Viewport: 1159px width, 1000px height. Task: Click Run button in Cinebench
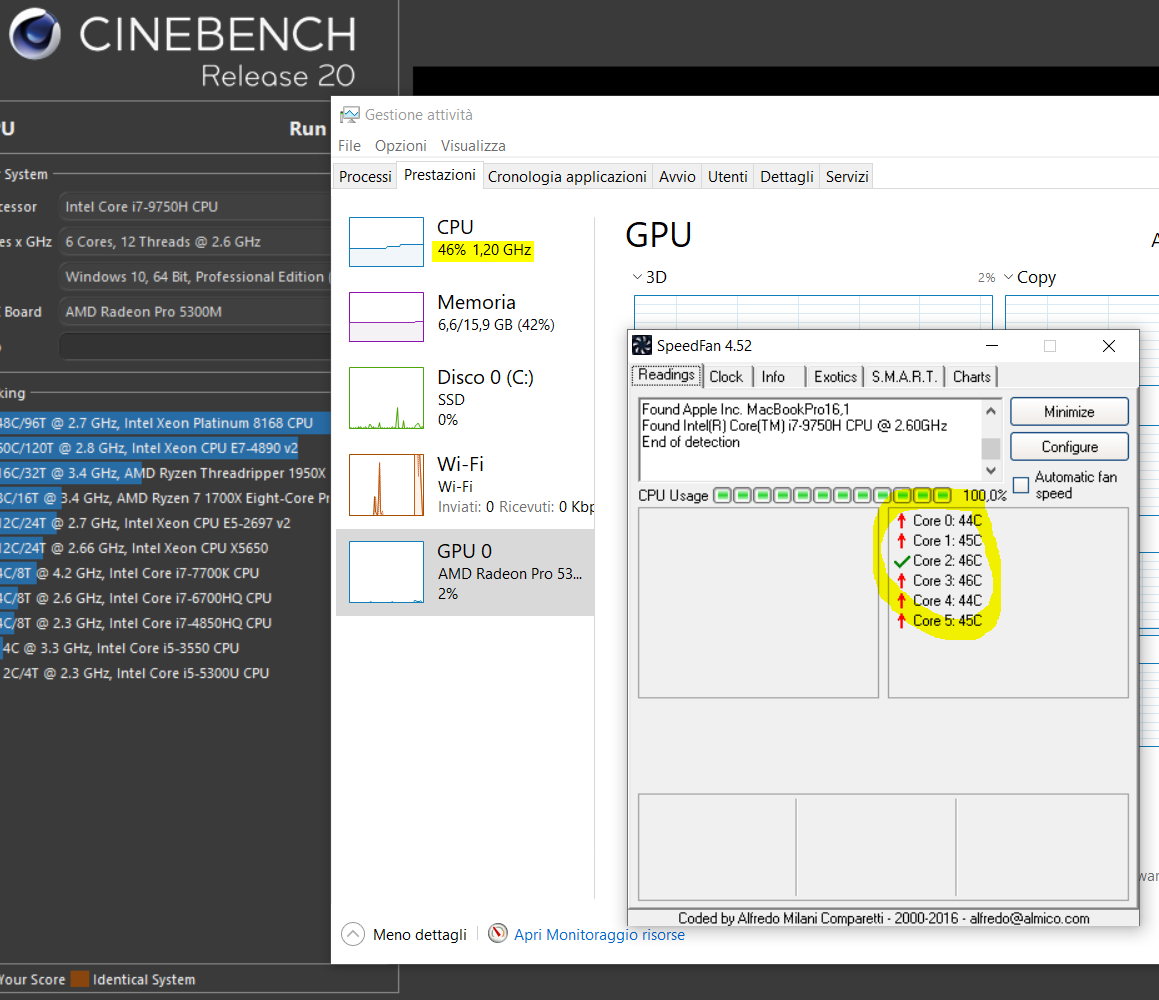[307, 129]
